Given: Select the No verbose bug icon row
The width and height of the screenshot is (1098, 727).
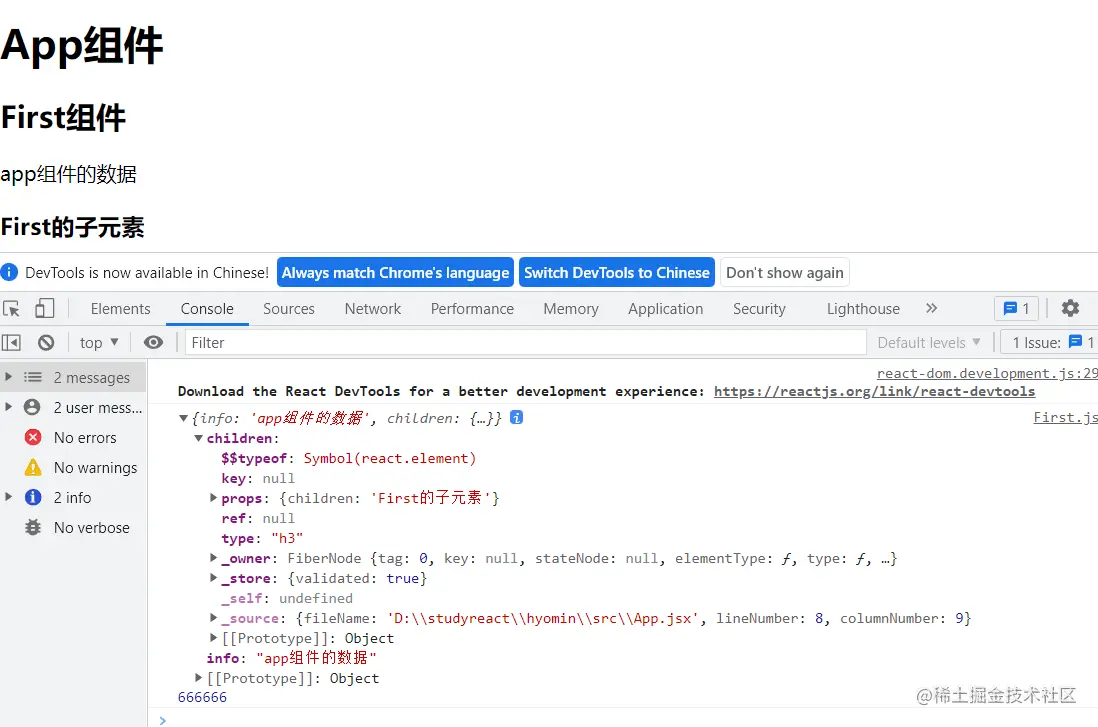Looking at the screenshot, I should (73, 527).
